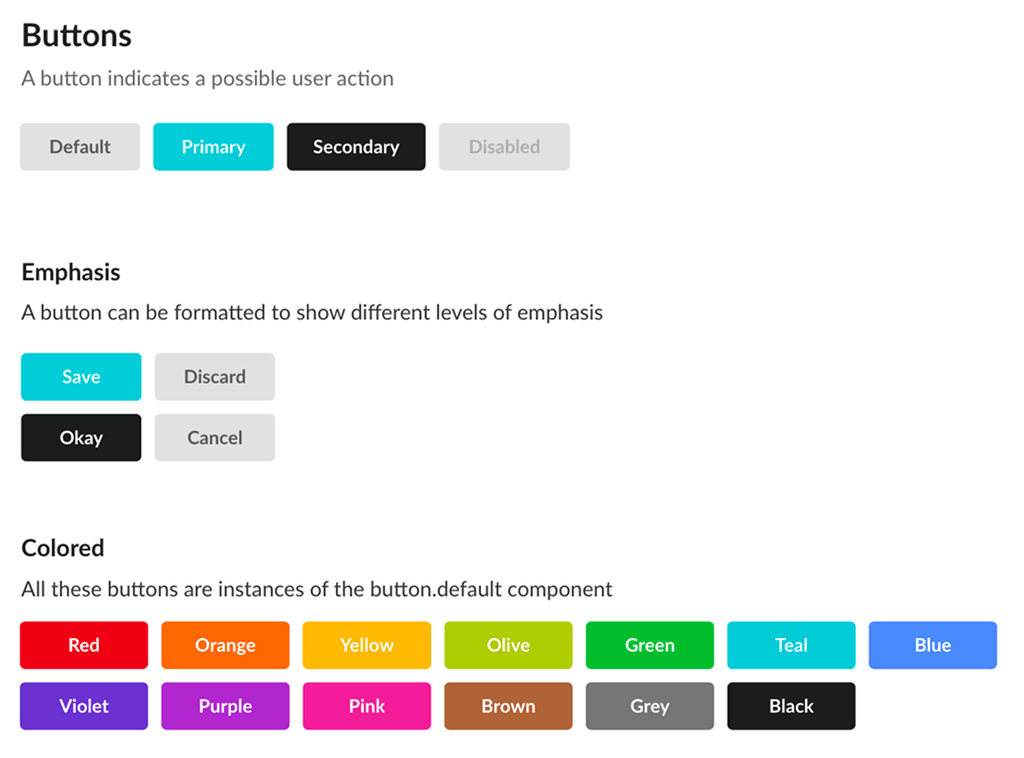Click the Pink colored button

point(367,706)
